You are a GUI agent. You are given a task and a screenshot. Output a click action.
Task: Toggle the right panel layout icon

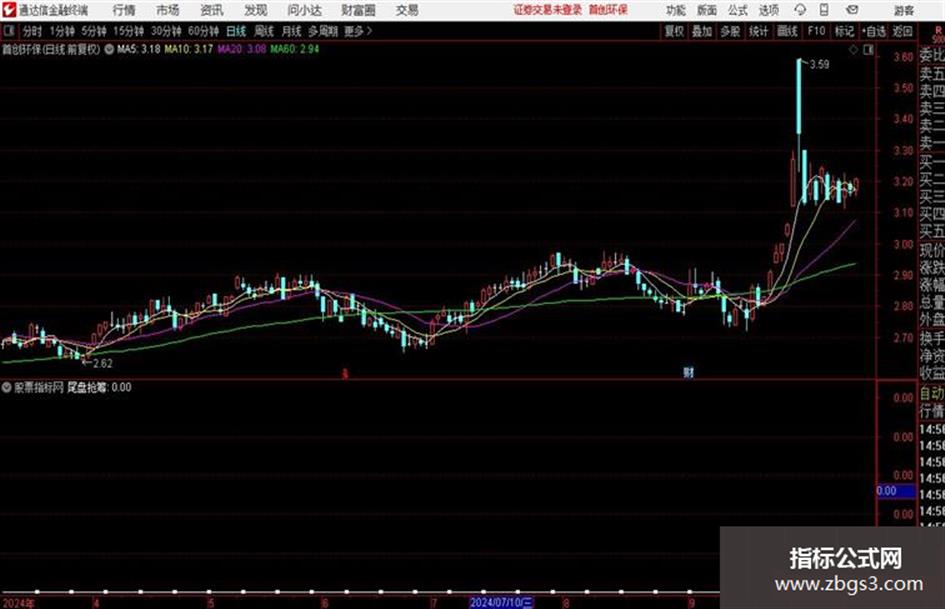(x=868, y=50)
